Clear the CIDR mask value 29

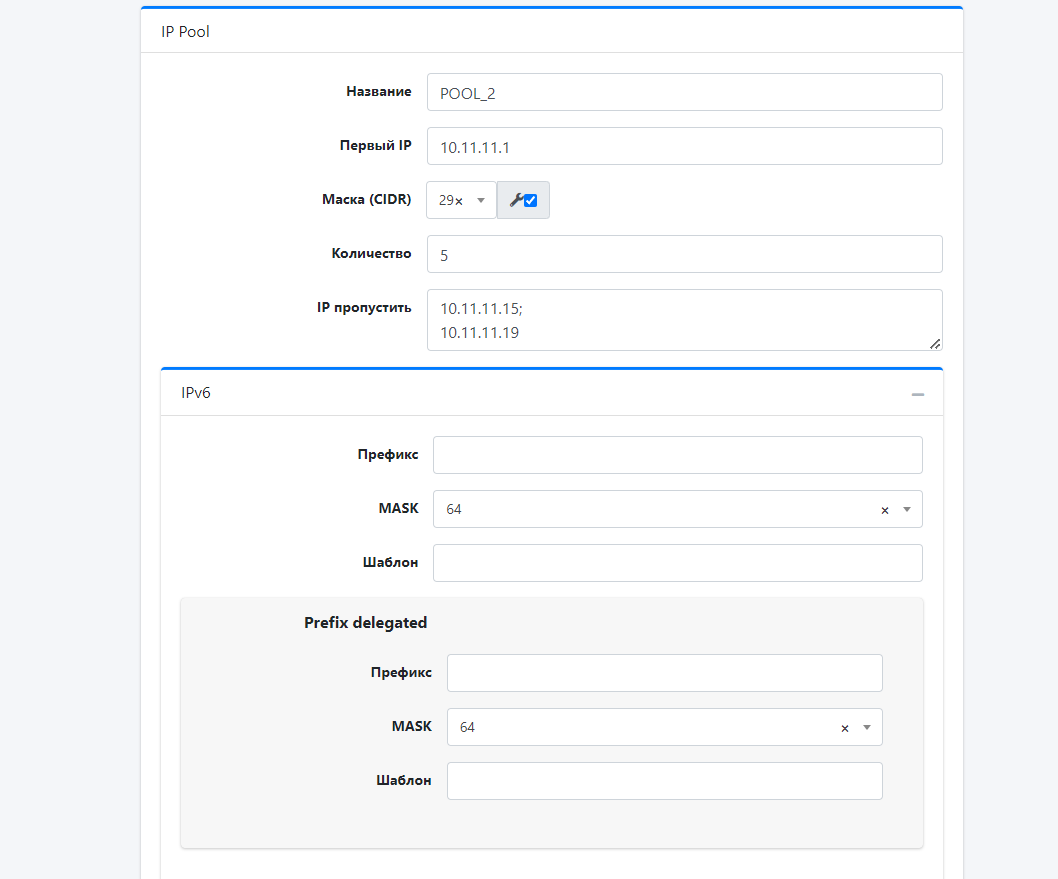click(x=459, y=201)
